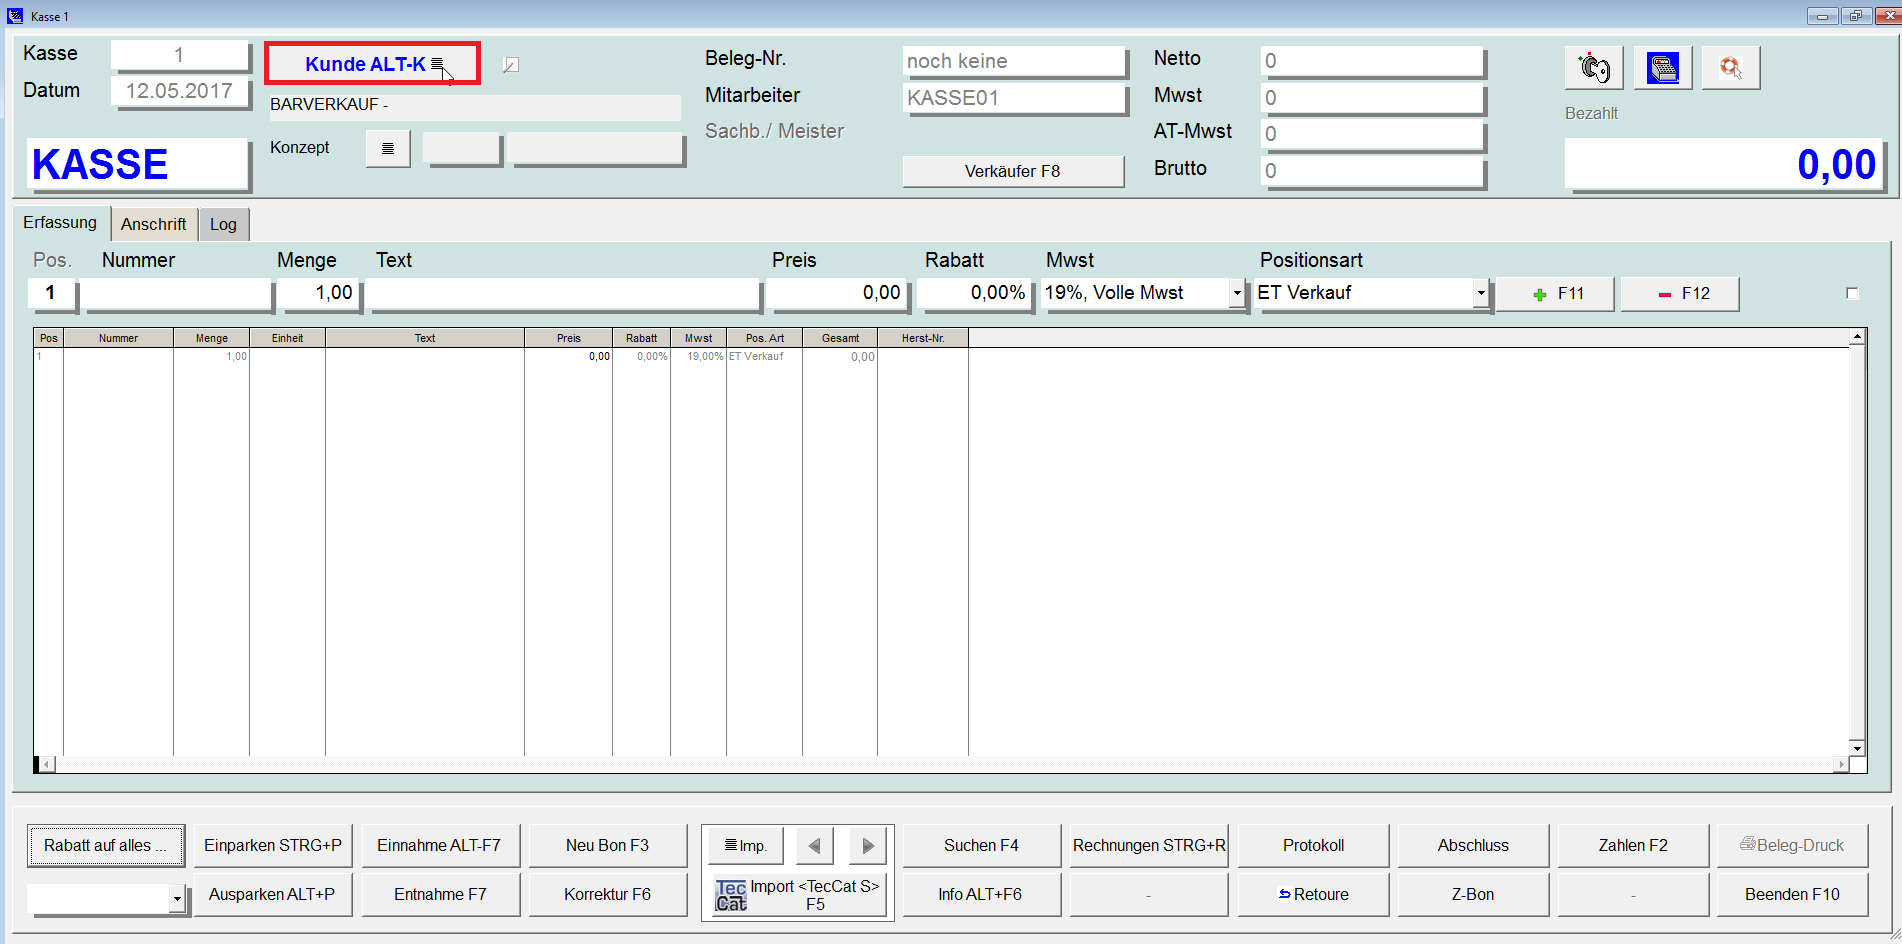Click the Kunde ALT-K button
The image size is (1902, 944).
pyautogui.click(x=373, y=64)
